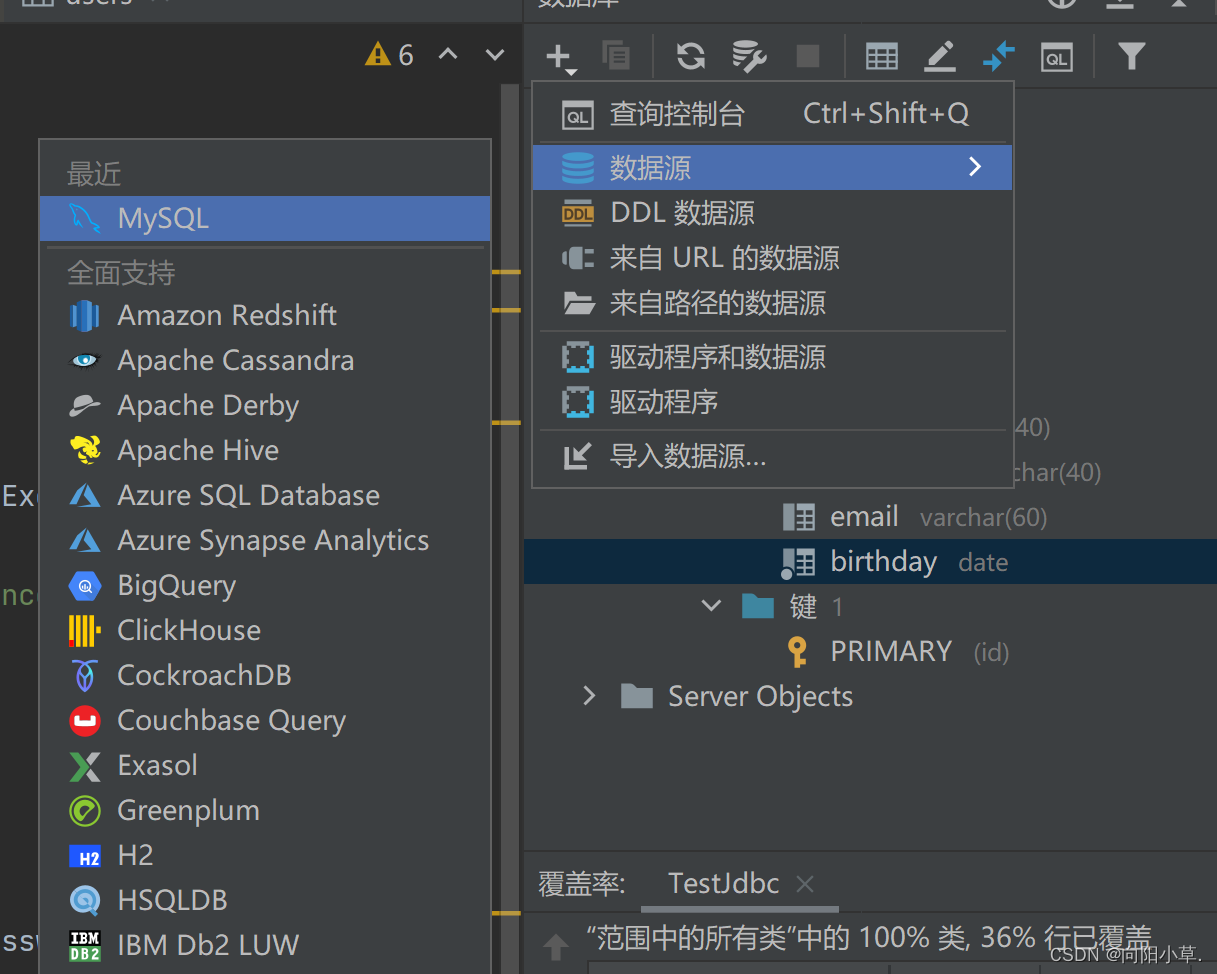Select Apache Derby in the list

coord(265,405)
